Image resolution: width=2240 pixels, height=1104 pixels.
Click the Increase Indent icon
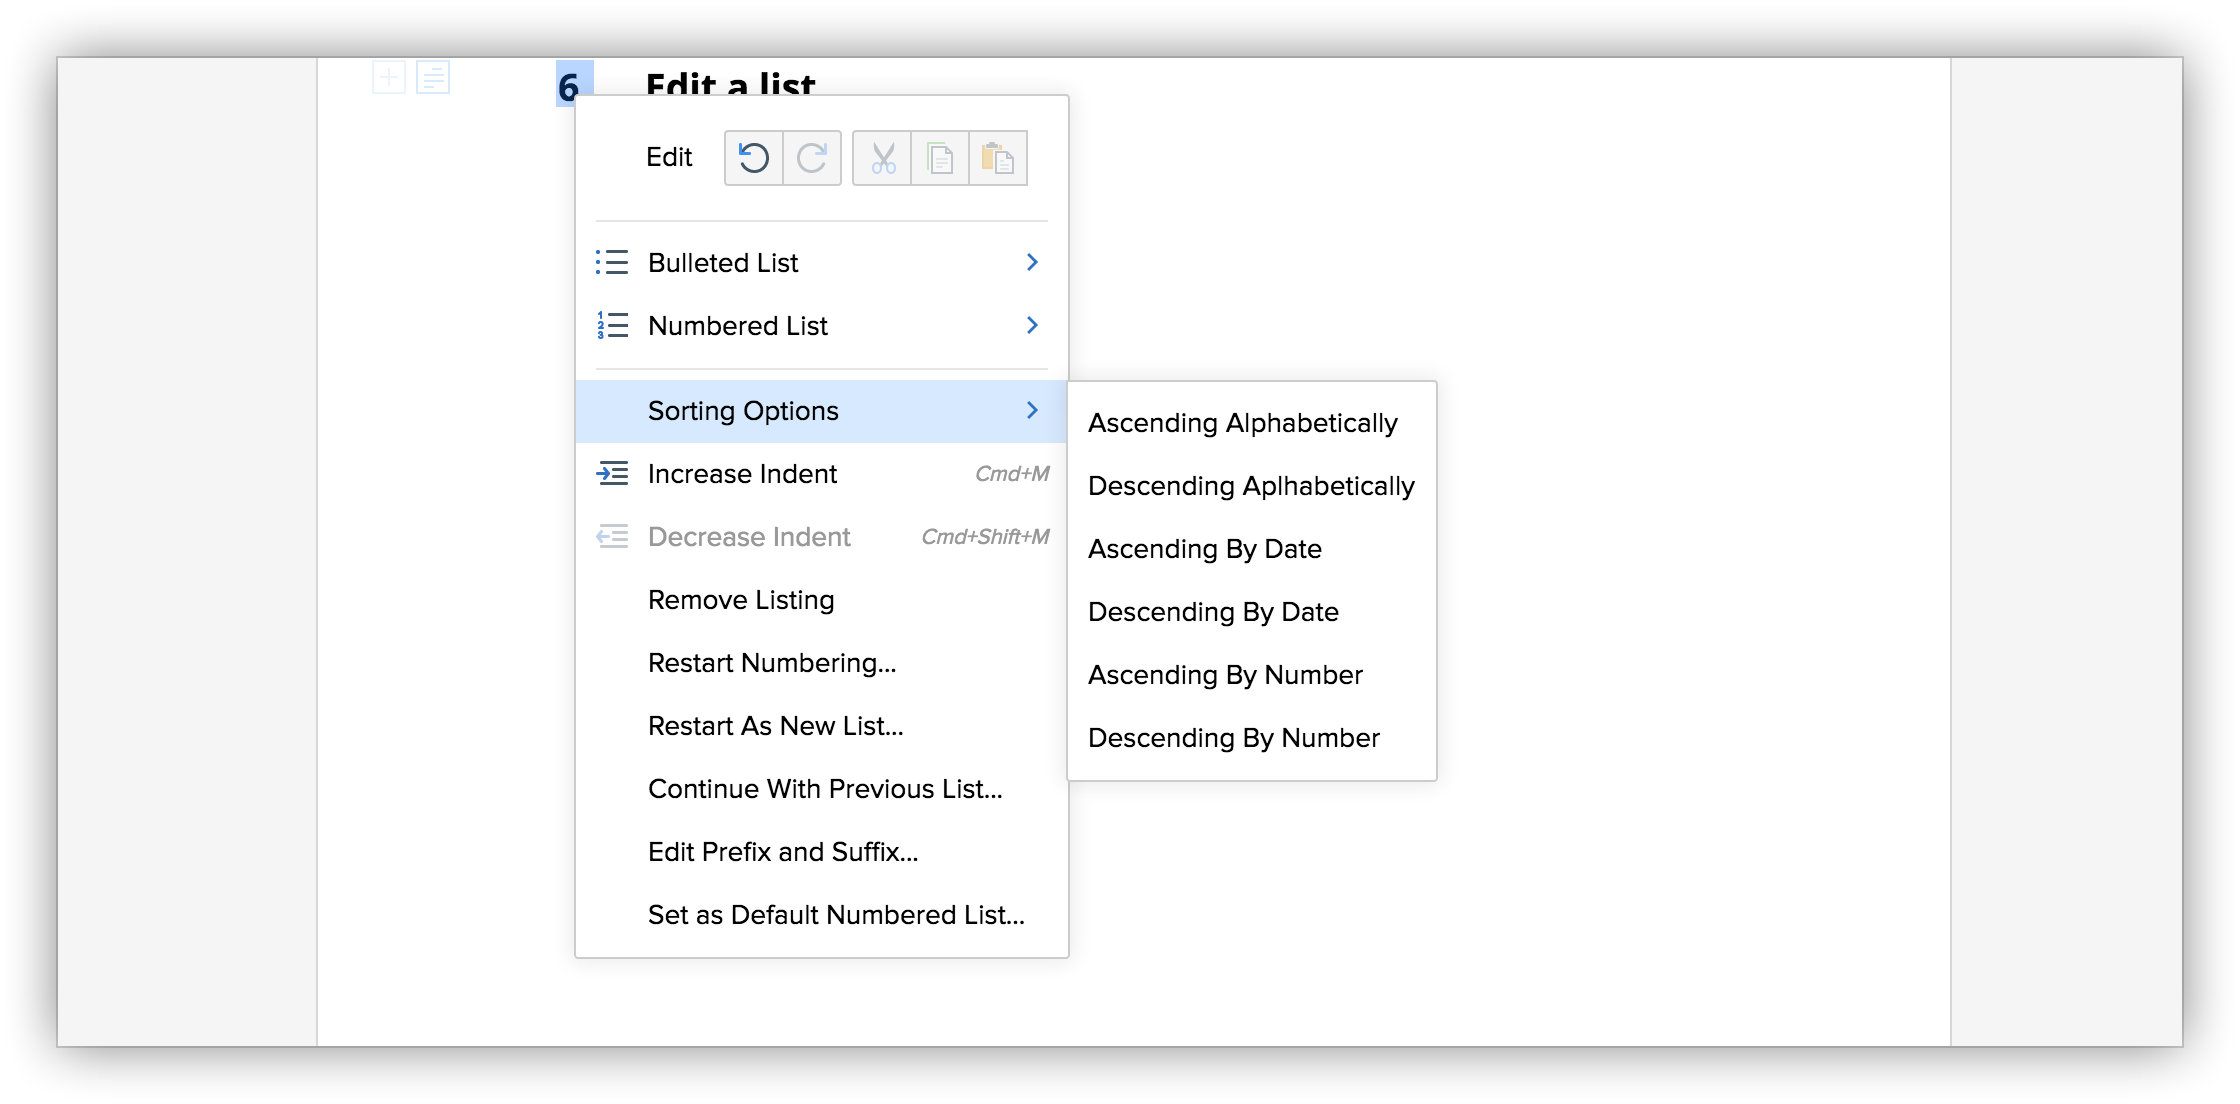[x=612, y=474]
